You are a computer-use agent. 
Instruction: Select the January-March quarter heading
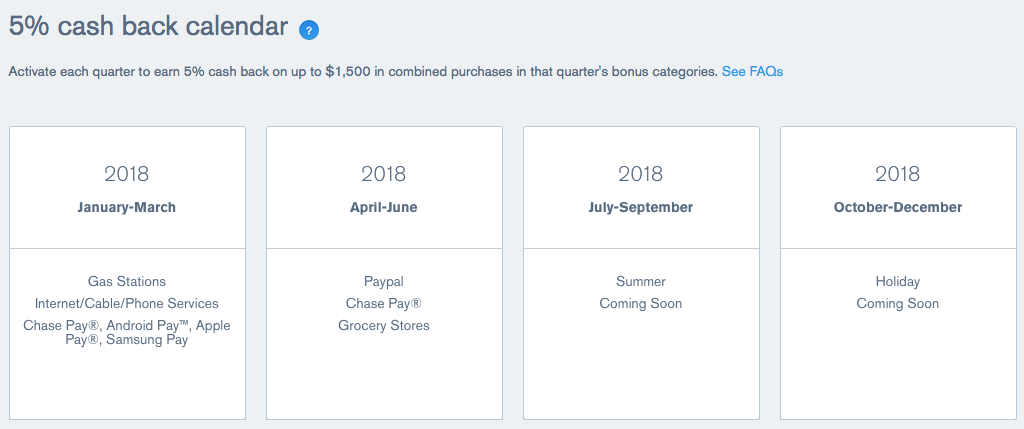(127, 208)
